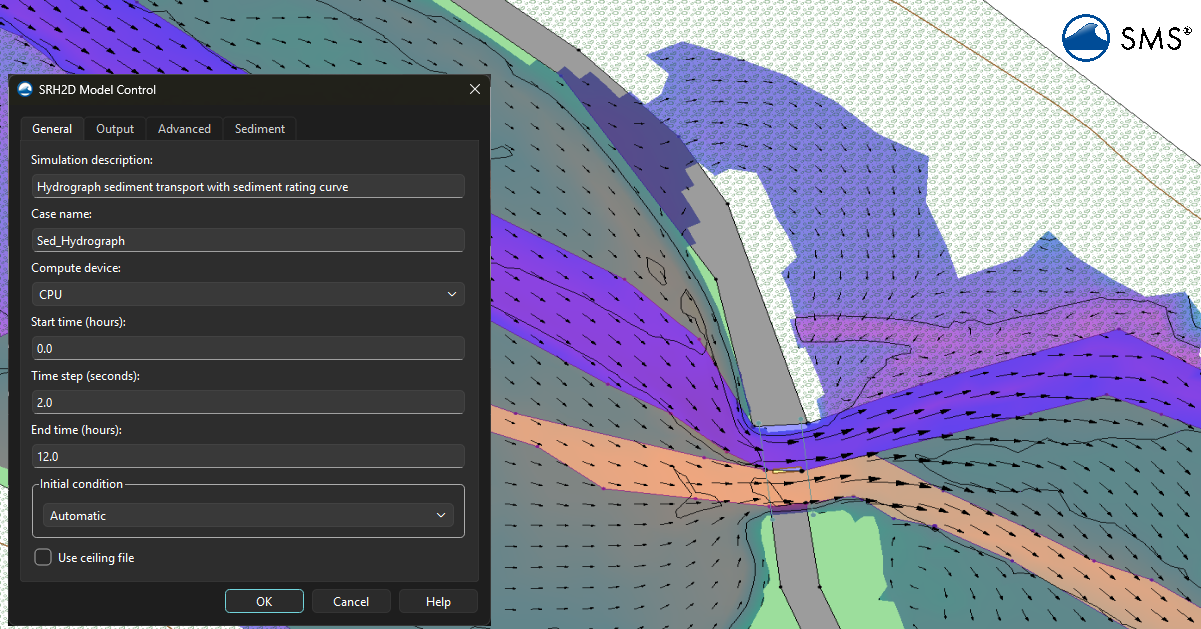Click the End time hours field
1201x629 pixels.
coord(248,456)
